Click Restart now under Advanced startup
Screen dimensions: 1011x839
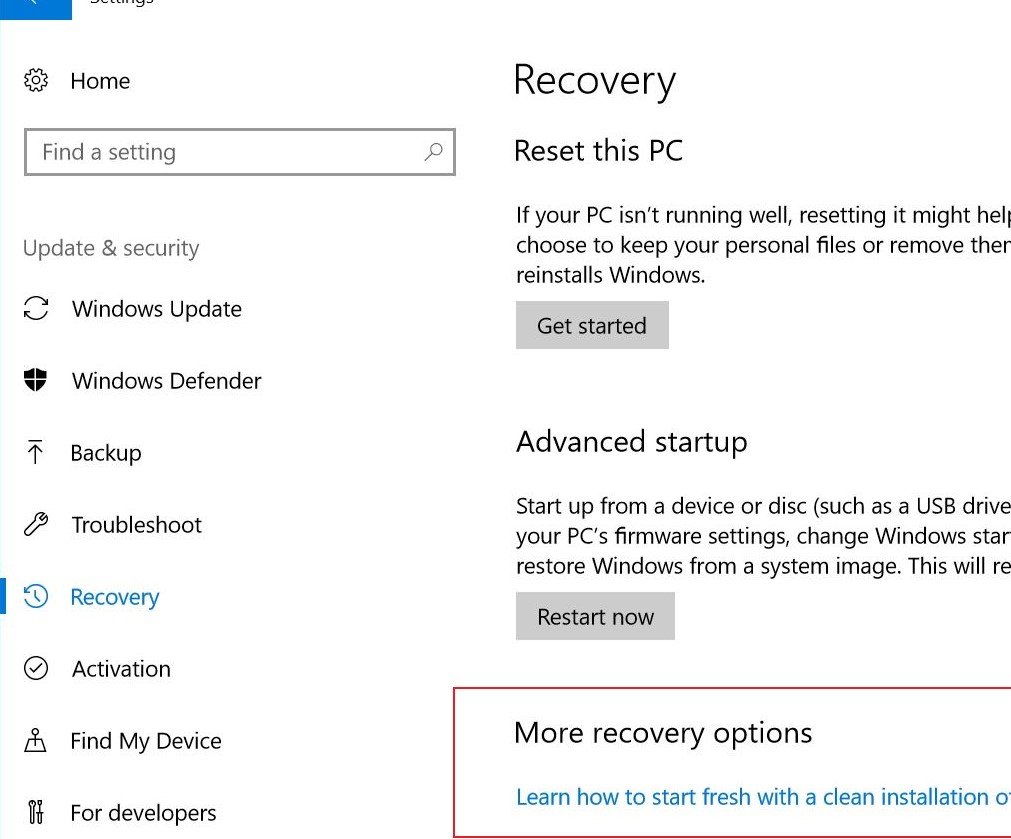click(x=595, y=616)
